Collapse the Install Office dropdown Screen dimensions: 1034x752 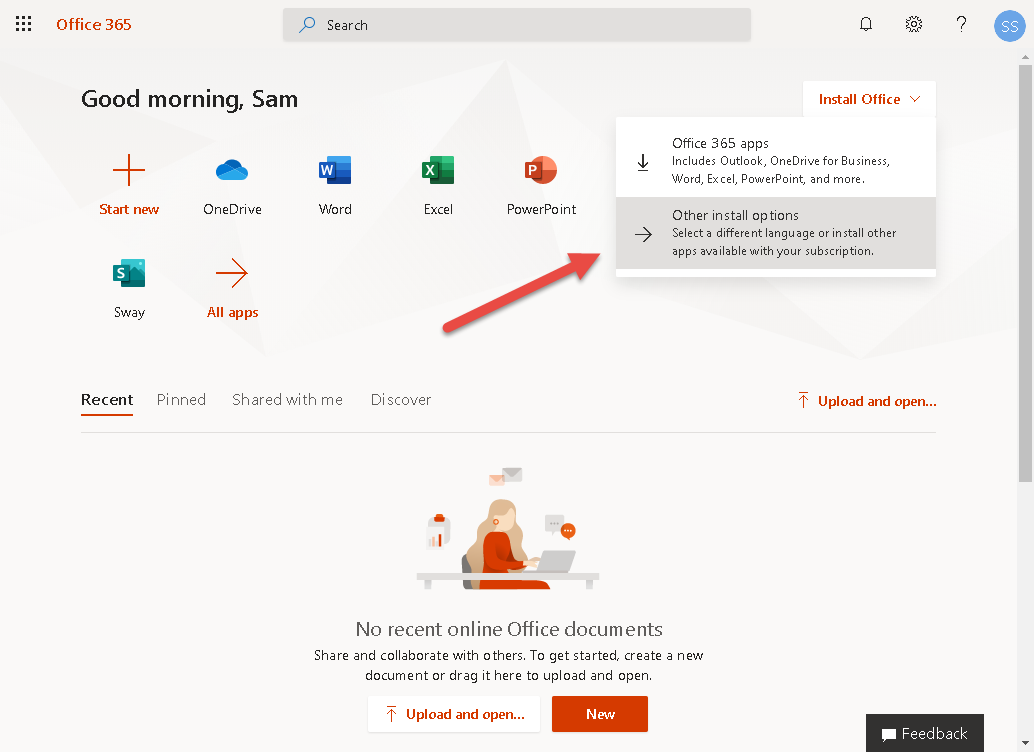pyautogui.click(x=869, y=99)
